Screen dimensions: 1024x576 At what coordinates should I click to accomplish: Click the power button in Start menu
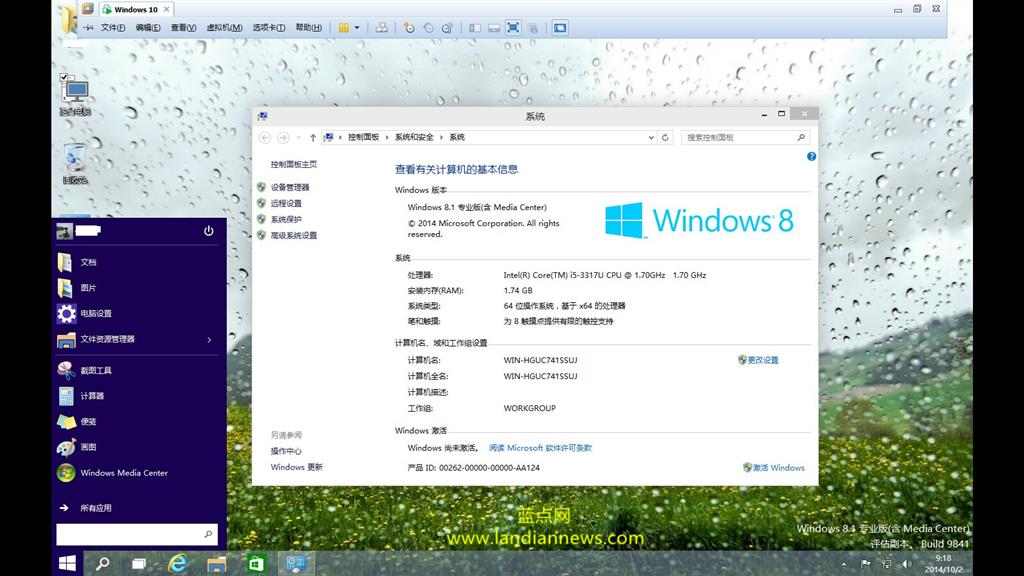pyautogui.click(x=208, y=231)
